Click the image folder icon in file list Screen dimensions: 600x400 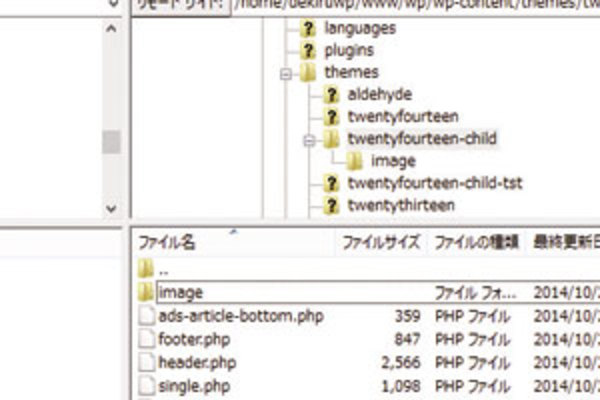(146, 292)
